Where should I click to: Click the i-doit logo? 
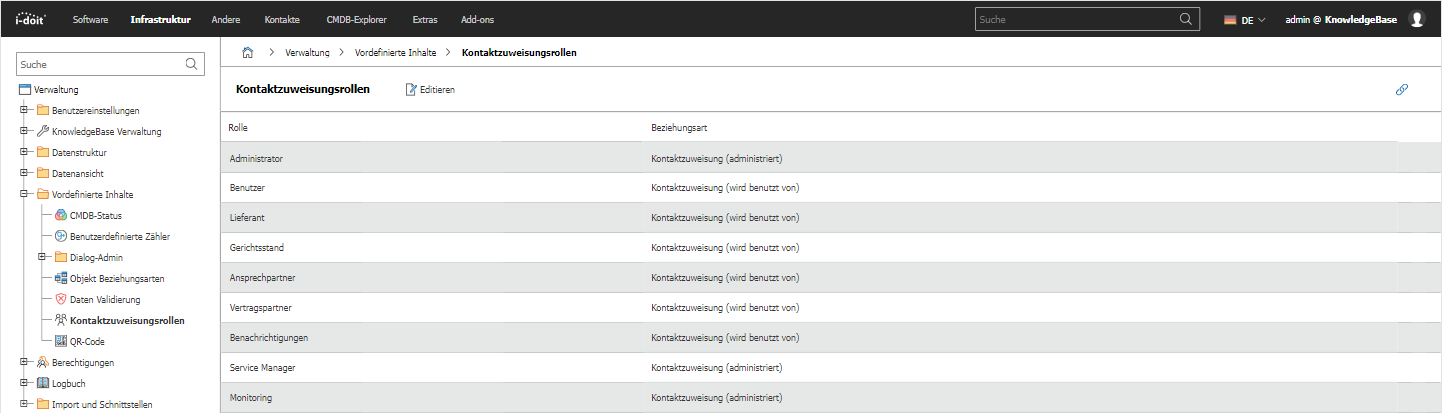(31, 19)
